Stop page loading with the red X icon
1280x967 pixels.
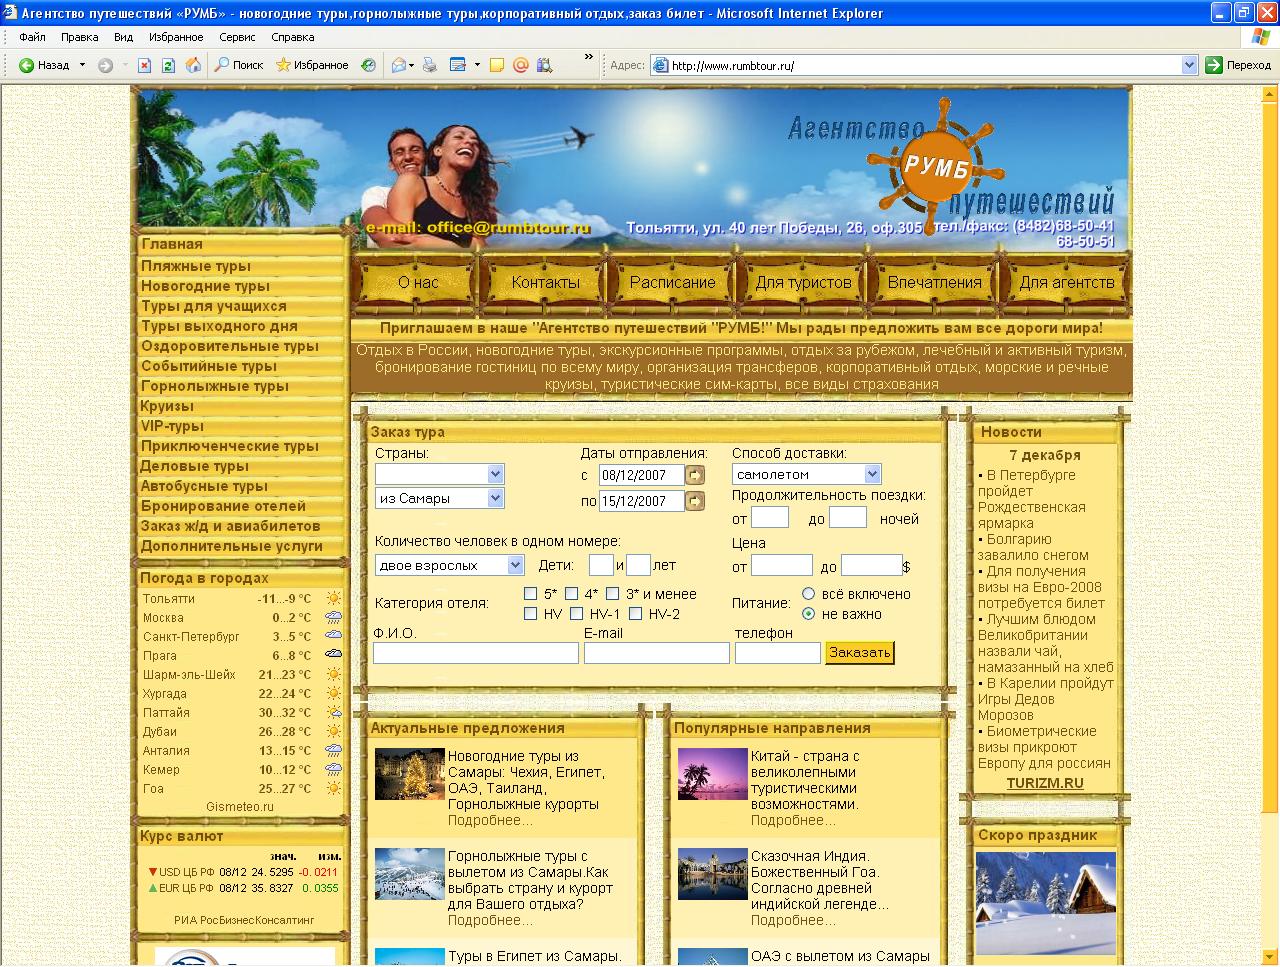coord(144,65)
